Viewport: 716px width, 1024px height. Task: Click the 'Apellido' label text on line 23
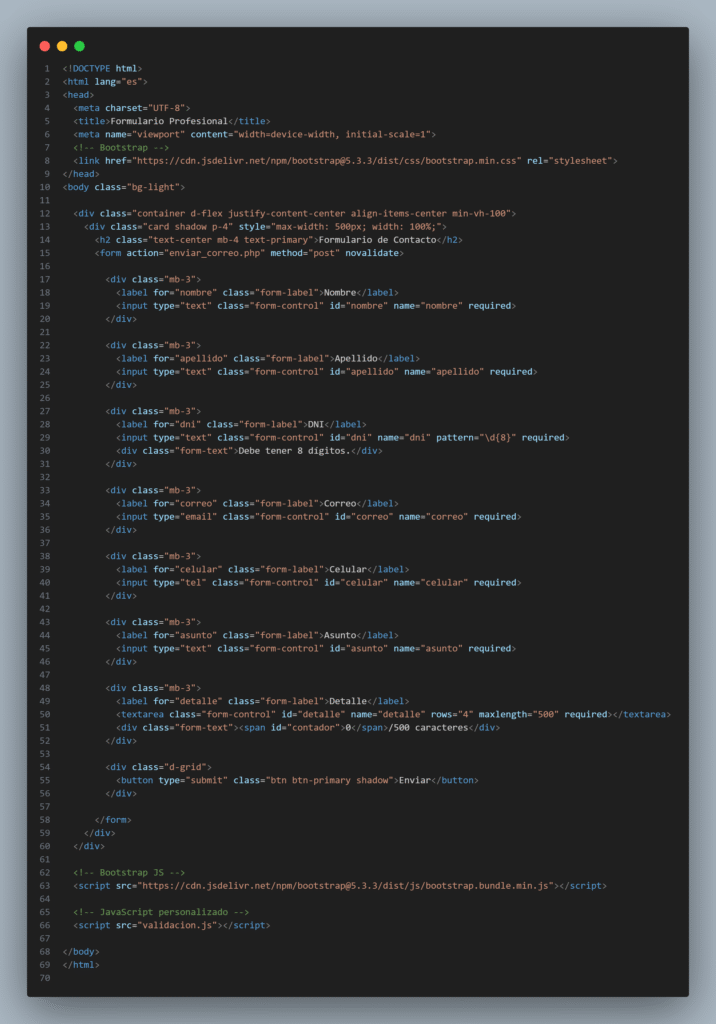[356, 359]
